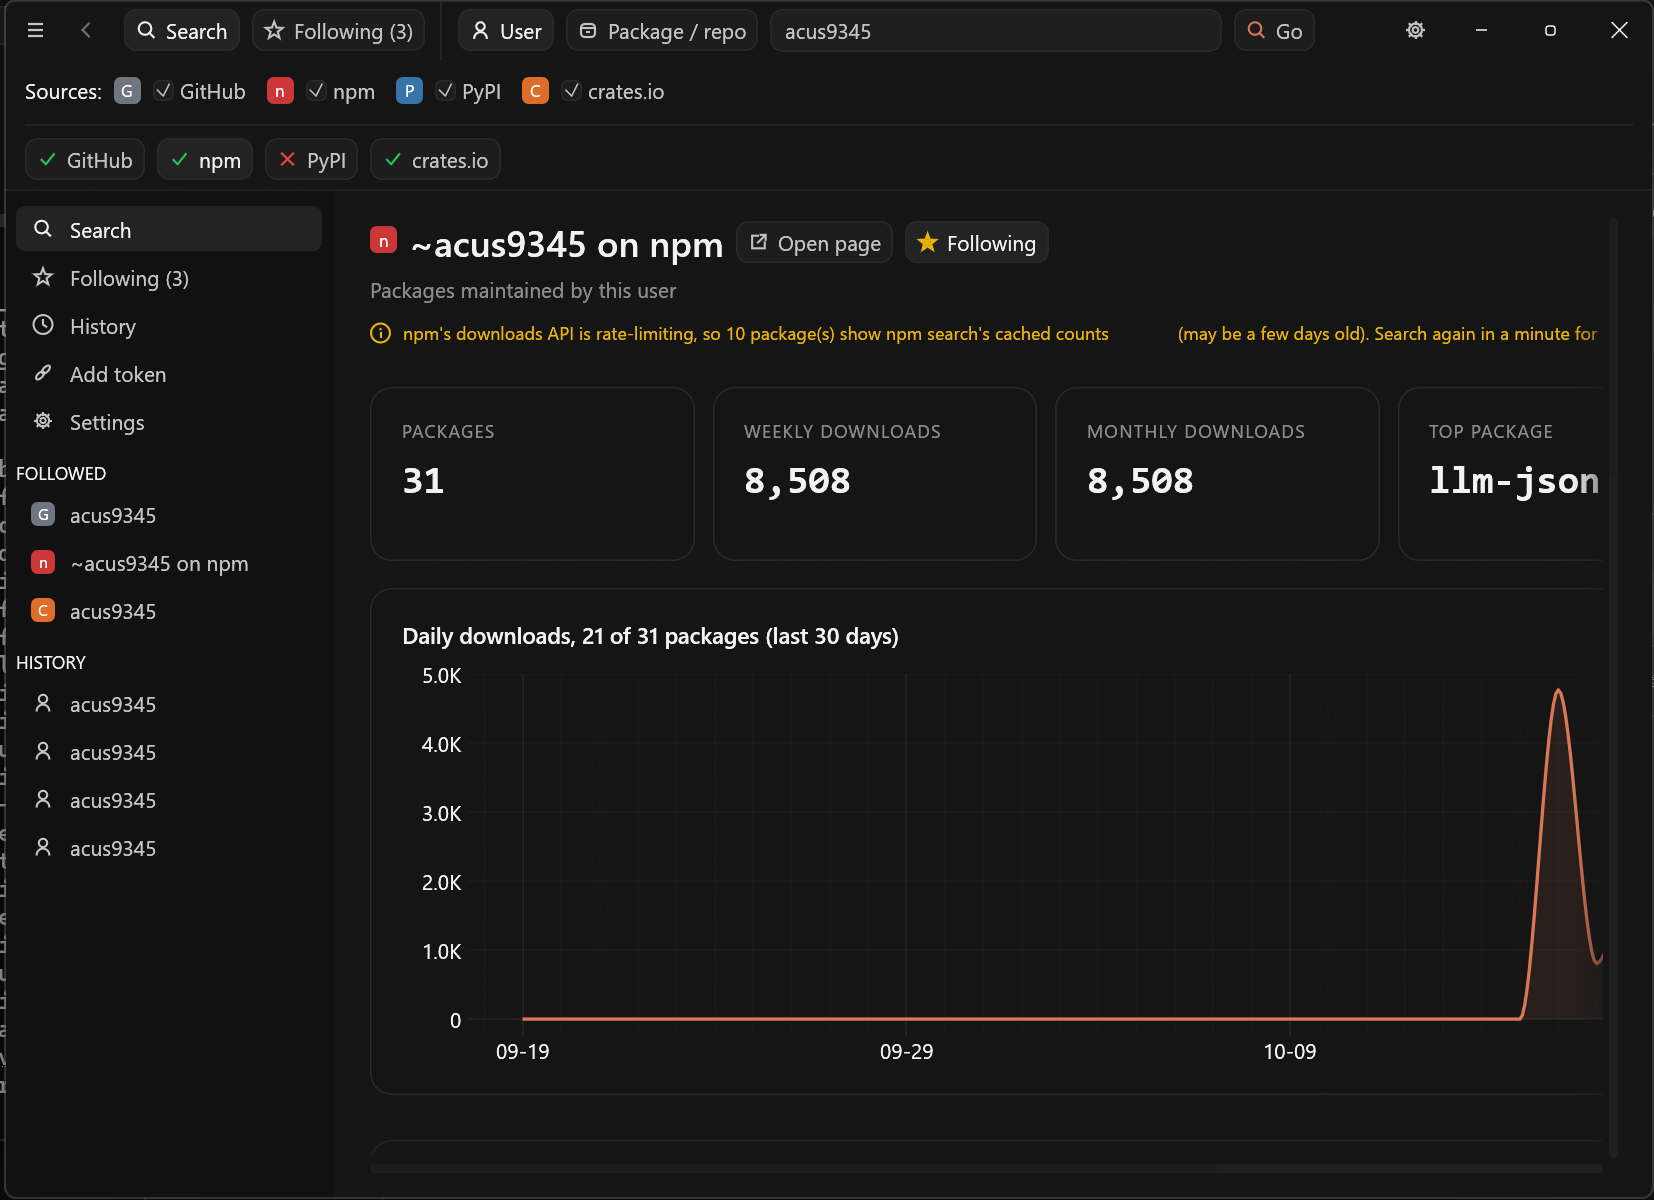Image resolution: width=1654 pixels, height=1200 pixels.
Task: Click the Packages 31 stat card
Action: pos(532,474)
